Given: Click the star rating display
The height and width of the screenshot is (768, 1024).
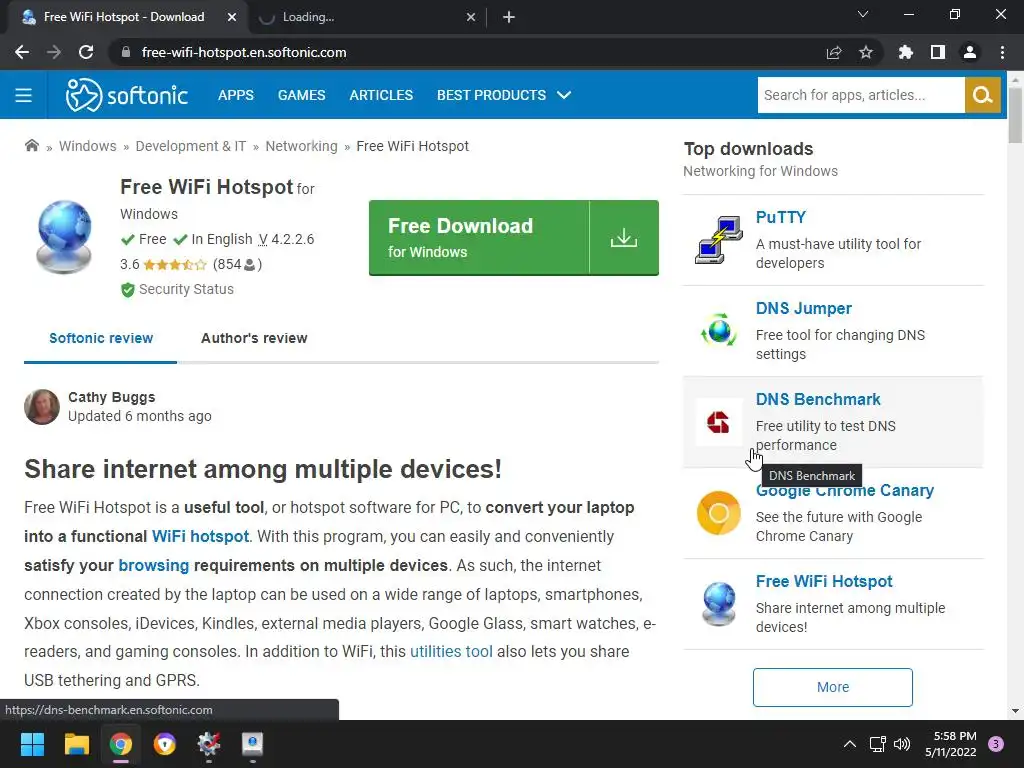Looking at the screenshot, I should coord(175,264).
